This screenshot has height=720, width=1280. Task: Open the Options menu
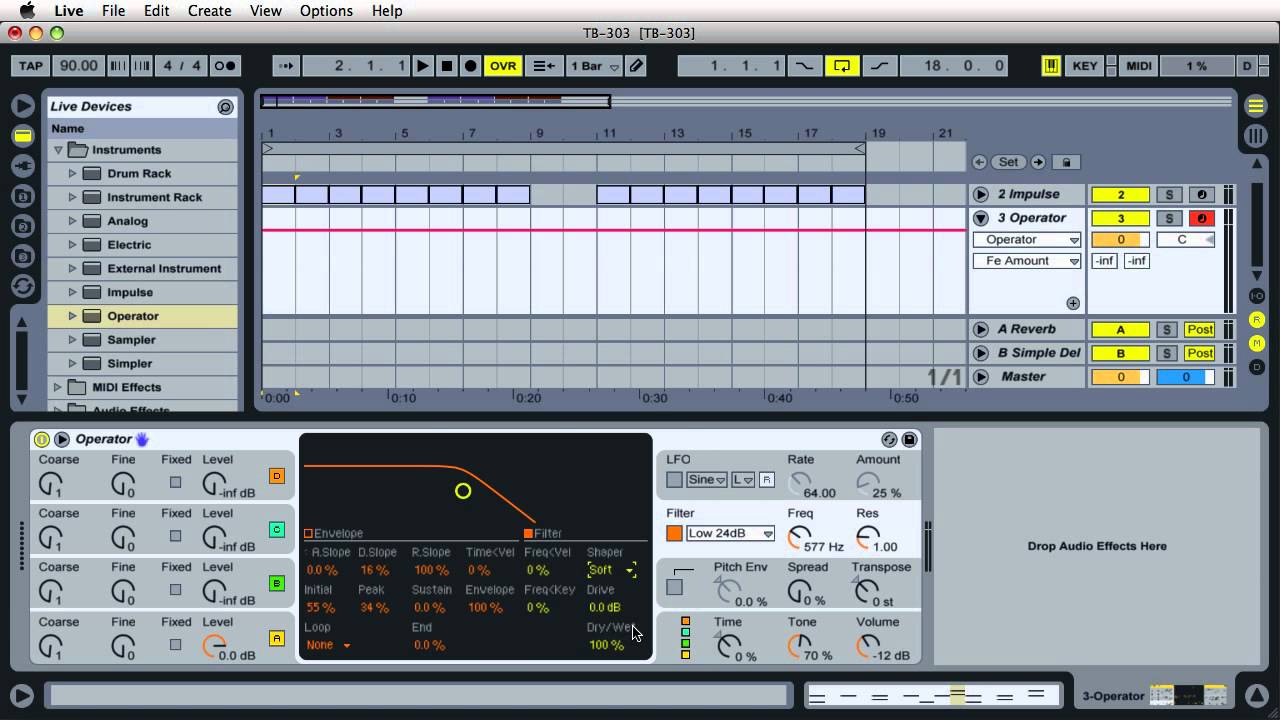(326, 11)
